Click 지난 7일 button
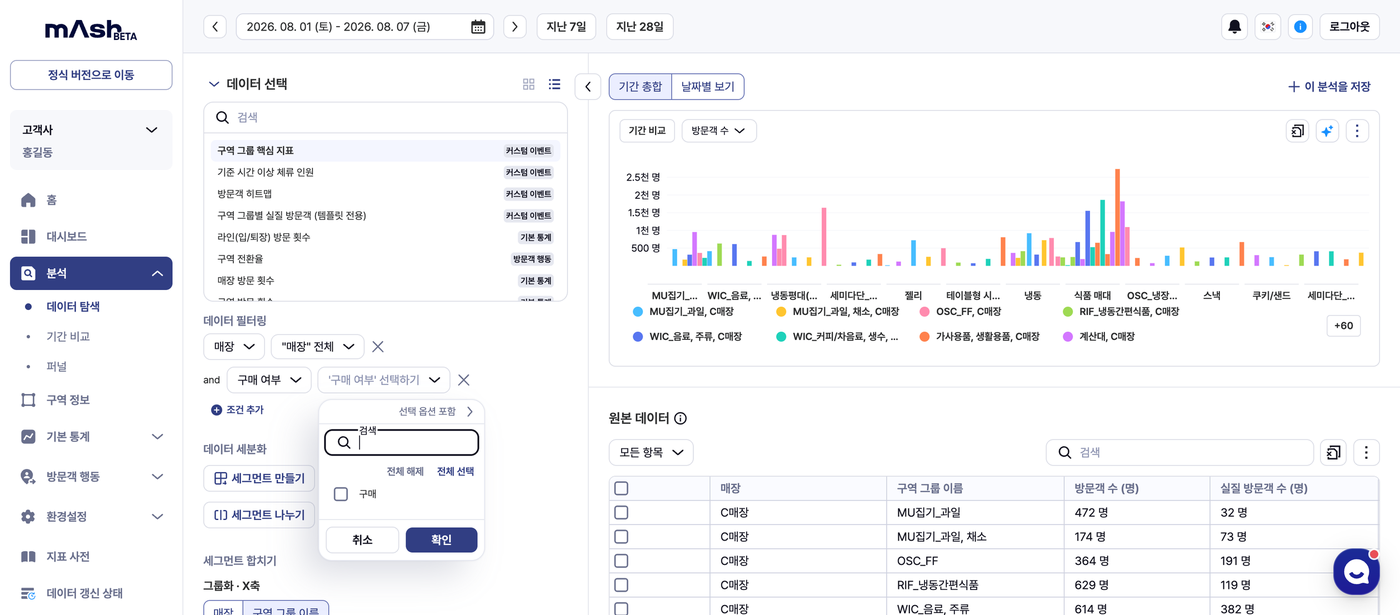Screen dimensions: 1400x615 (566, 27)
